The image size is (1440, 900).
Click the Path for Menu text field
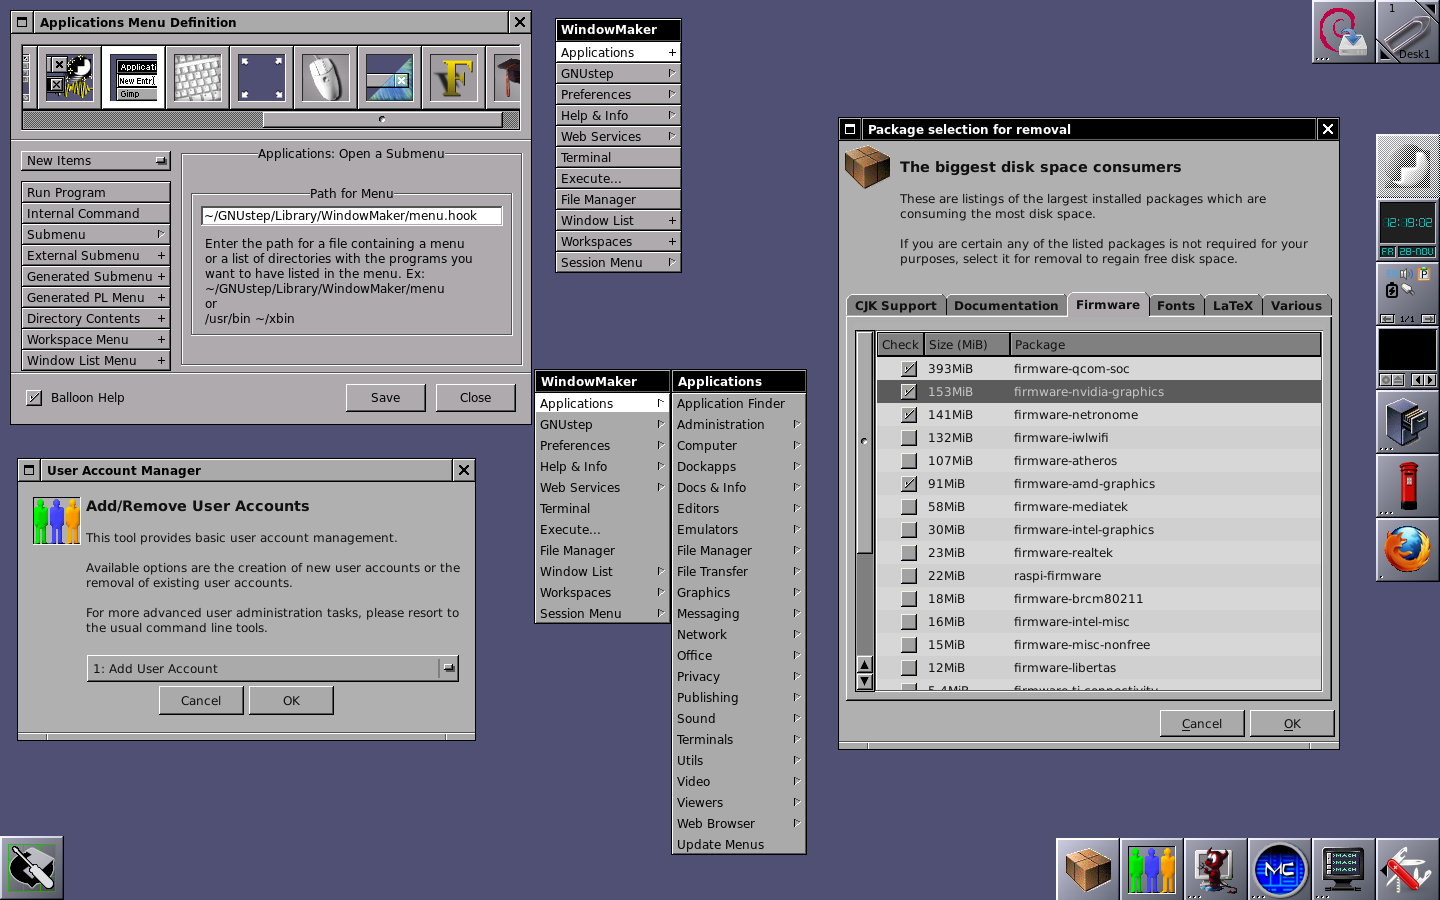tap(351, 216)
